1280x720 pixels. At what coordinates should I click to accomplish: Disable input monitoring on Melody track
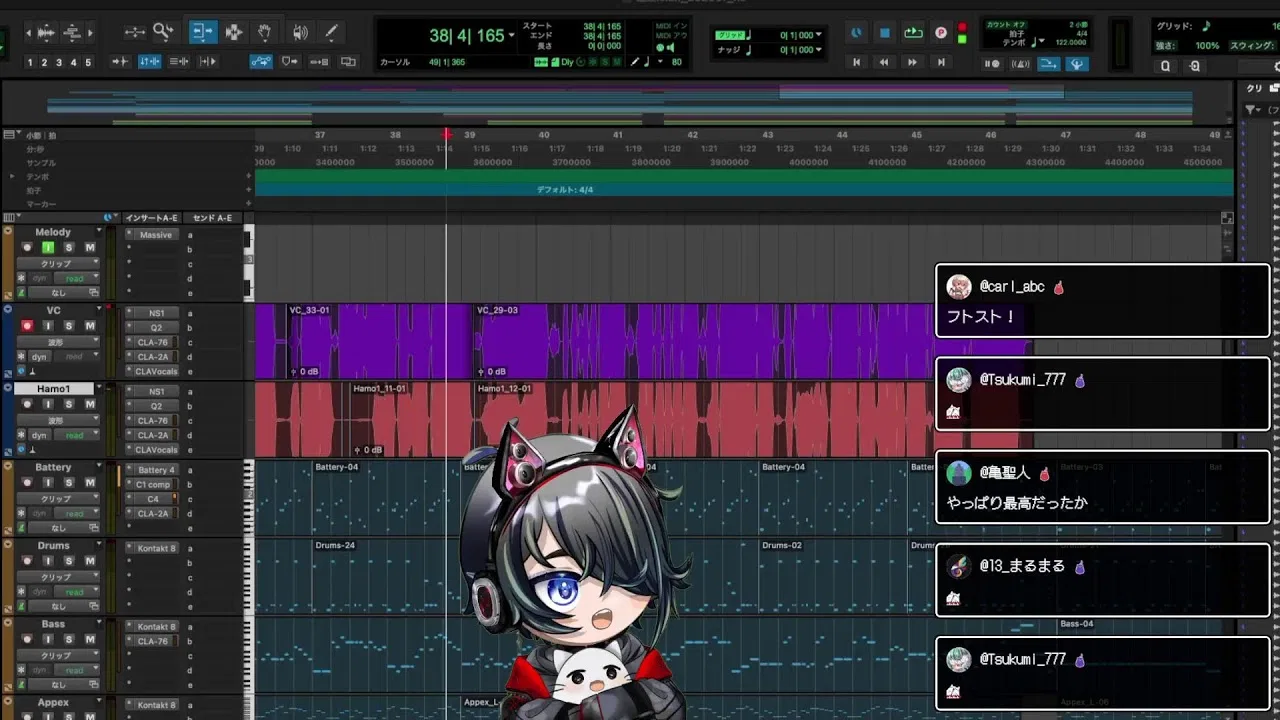click(x=48, y=247)
